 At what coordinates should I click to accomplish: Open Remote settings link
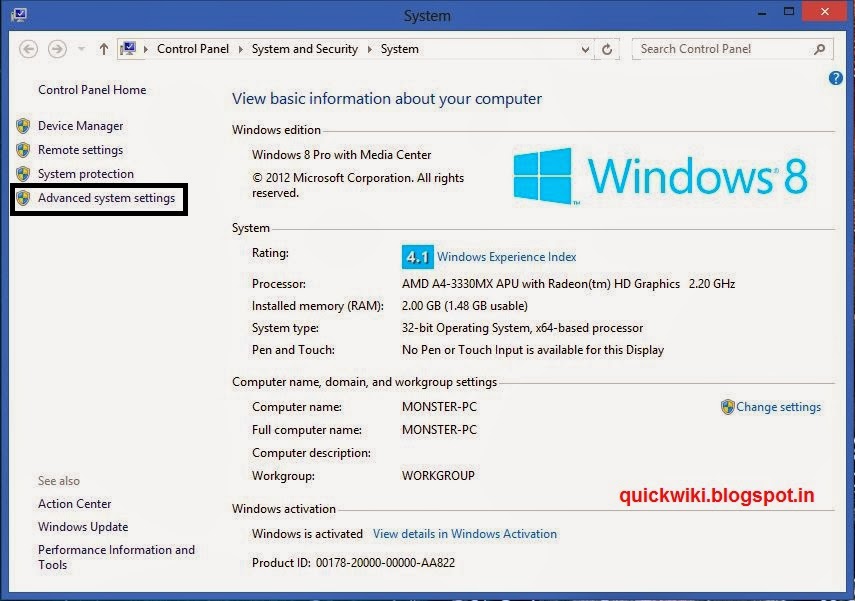click(81, 150)
